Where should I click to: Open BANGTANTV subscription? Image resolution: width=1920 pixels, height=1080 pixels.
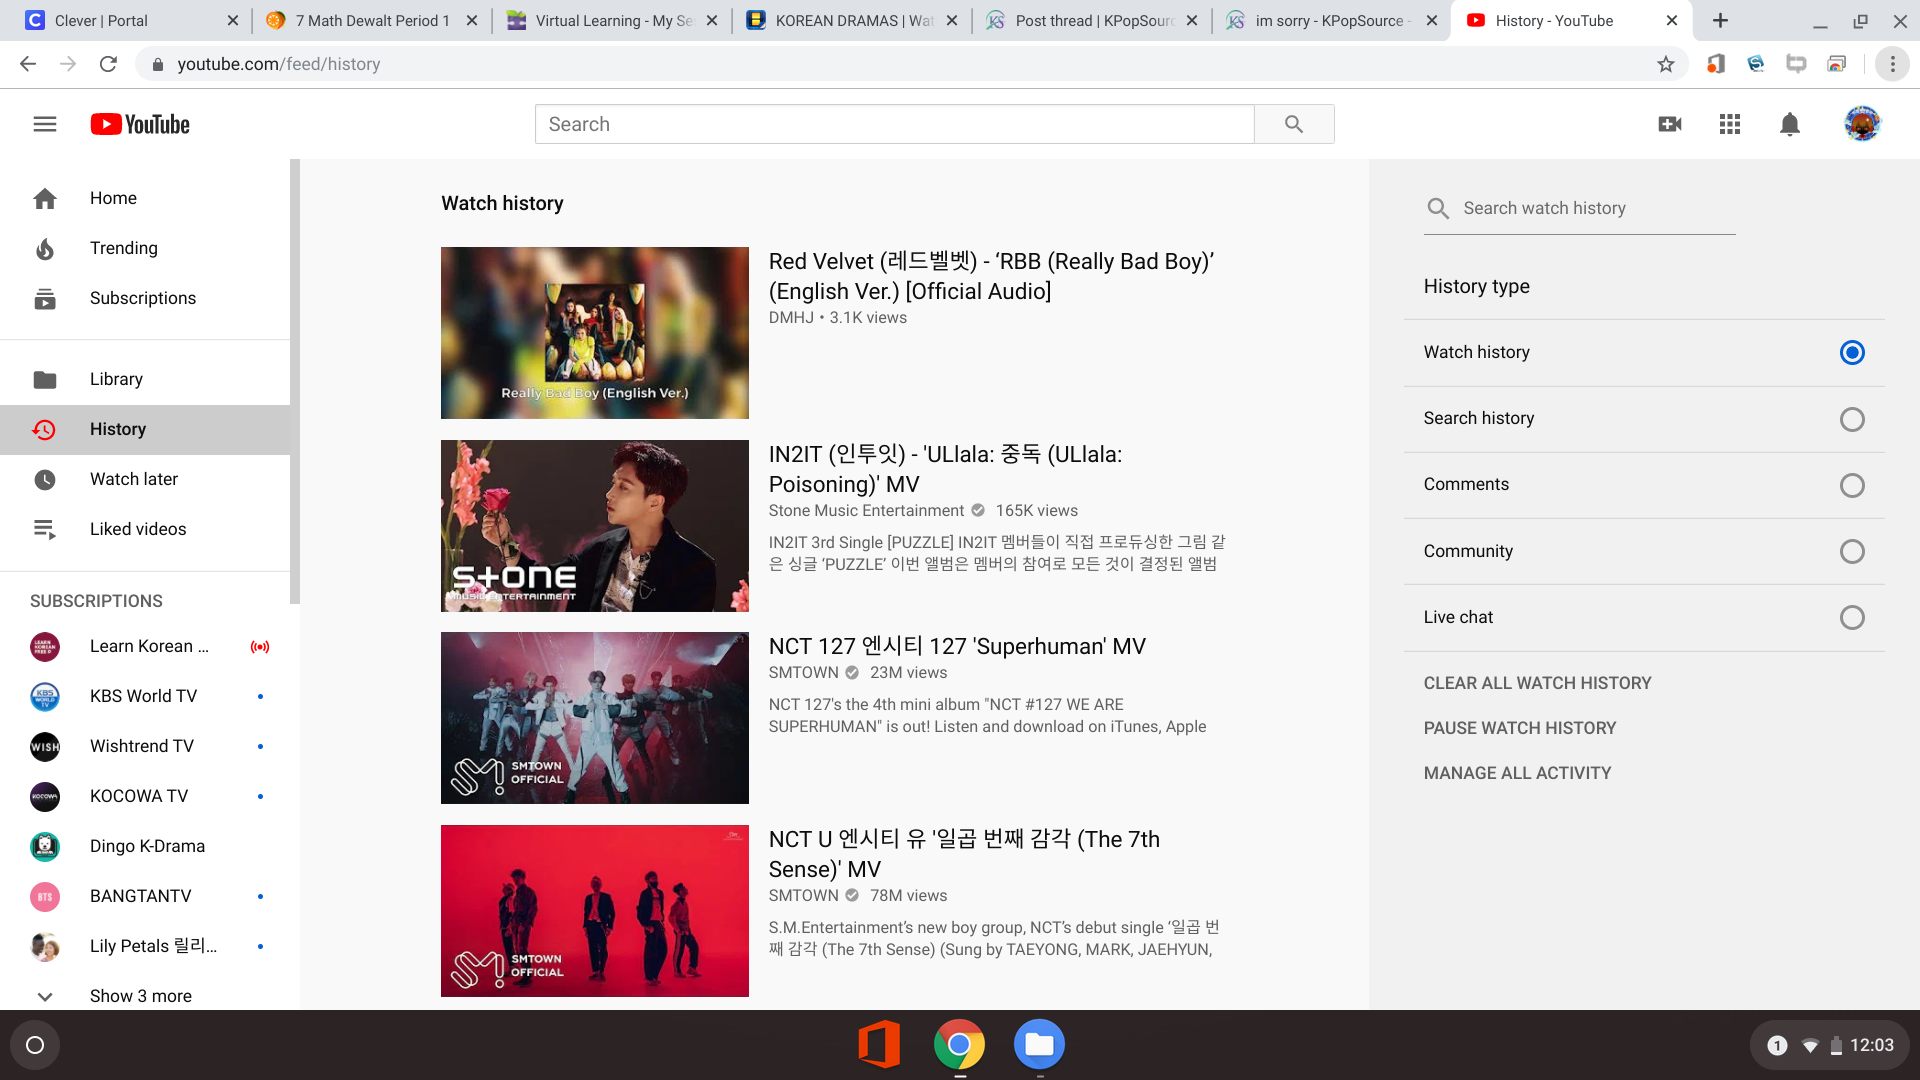145,896
